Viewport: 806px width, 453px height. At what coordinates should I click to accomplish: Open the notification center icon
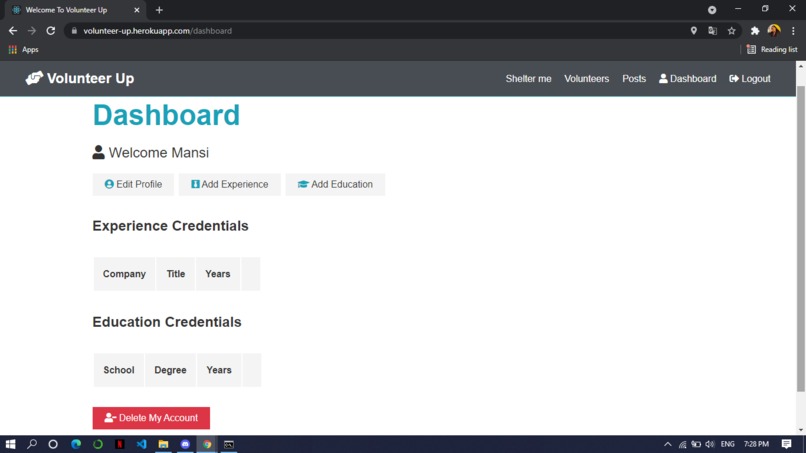click(x=786, y=444)
